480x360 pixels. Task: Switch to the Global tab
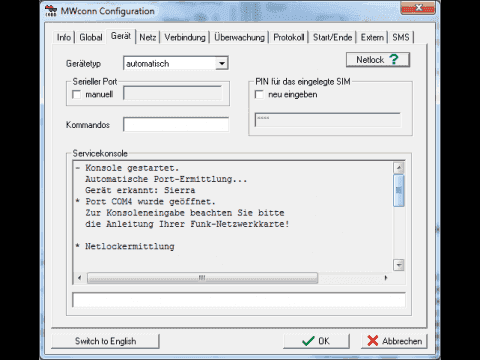[91, 37]
